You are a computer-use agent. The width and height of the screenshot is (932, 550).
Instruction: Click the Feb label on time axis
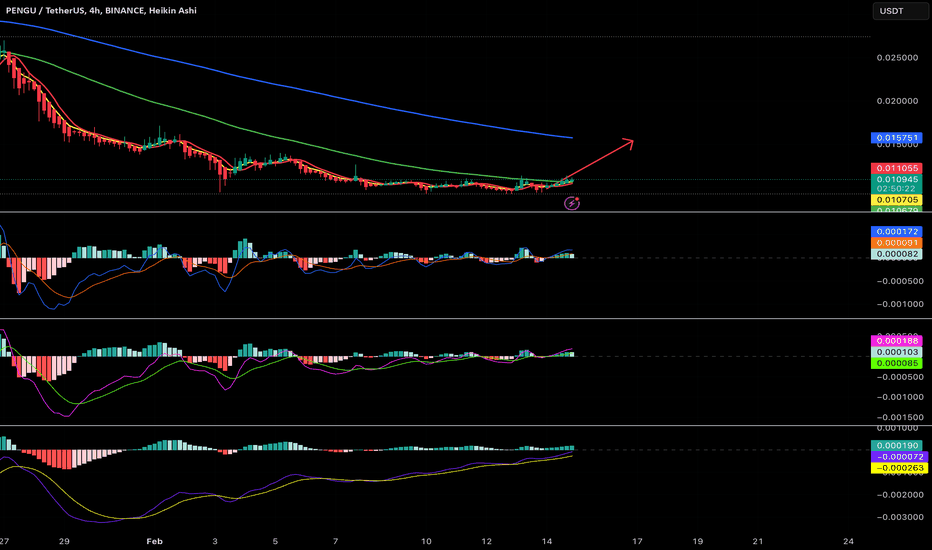point(155,541)
